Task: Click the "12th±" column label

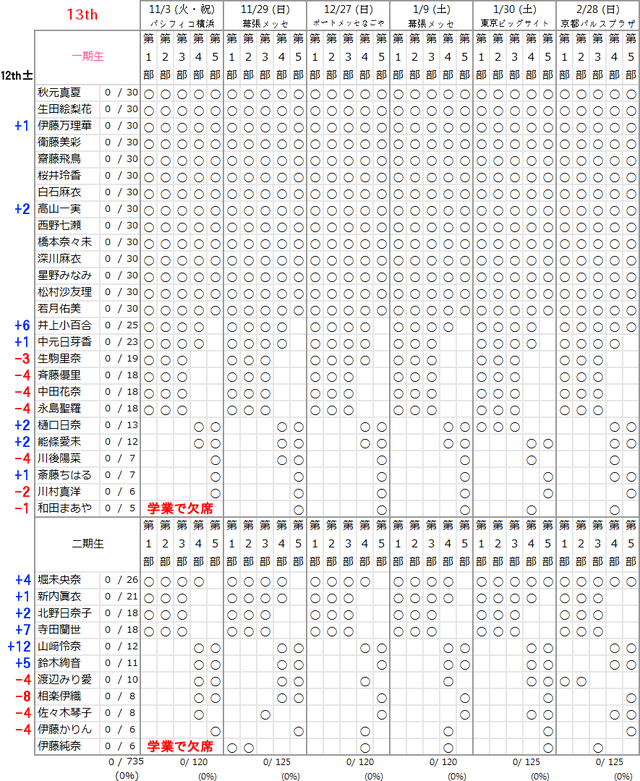Action: (x=16, y=76)
